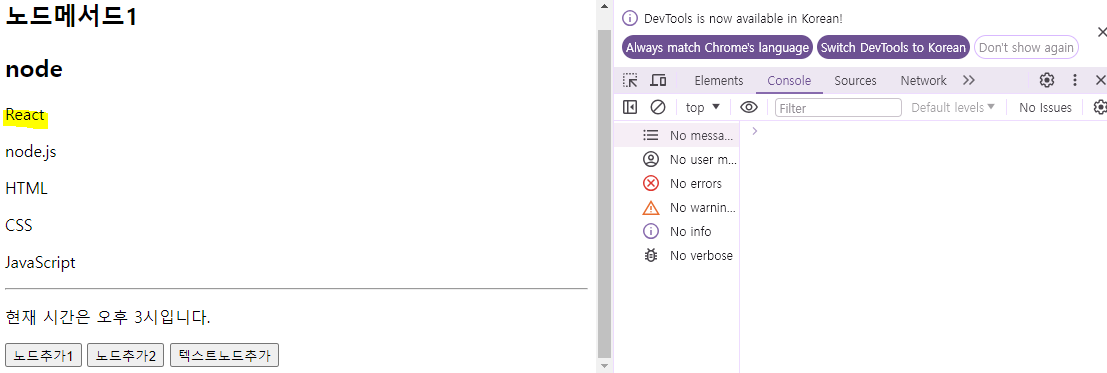The height and width of the screenshot is (373, 1107).
Task: Open console settings gear at right edge
Action: [1100, 107]
